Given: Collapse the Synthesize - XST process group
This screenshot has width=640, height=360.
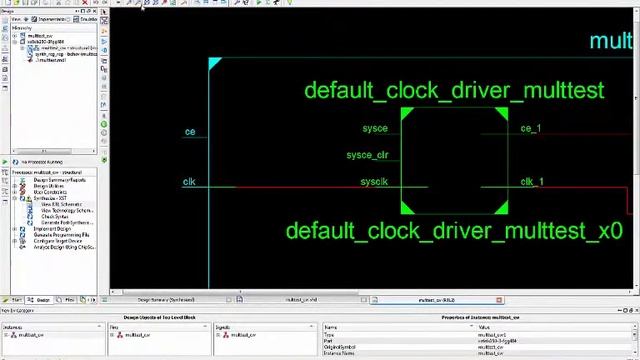Looking at the screenshot, I should coord(15,198).
